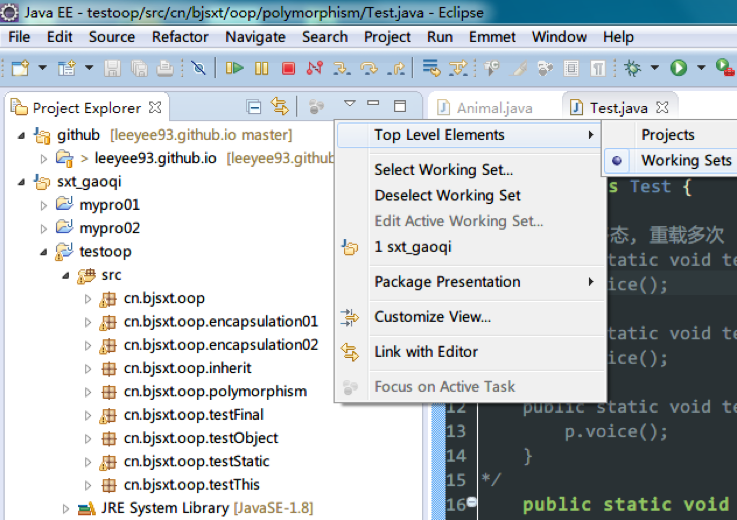737x520 pixels.
Task: Open the Debug dropdown arrow
Action: tap(654, 68)
